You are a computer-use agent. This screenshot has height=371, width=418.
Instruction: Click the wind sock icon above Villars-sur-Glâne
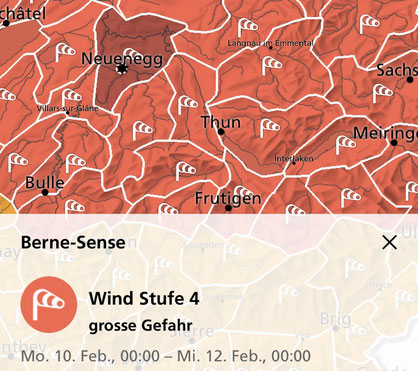click(72, 97)
